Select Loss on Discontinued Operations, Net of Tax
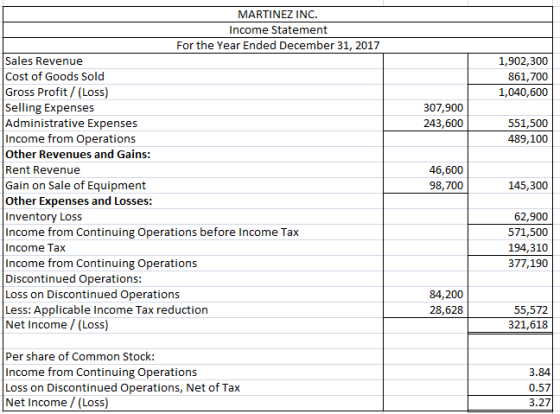The image size is (560, 414). click(x=122, y=388)
